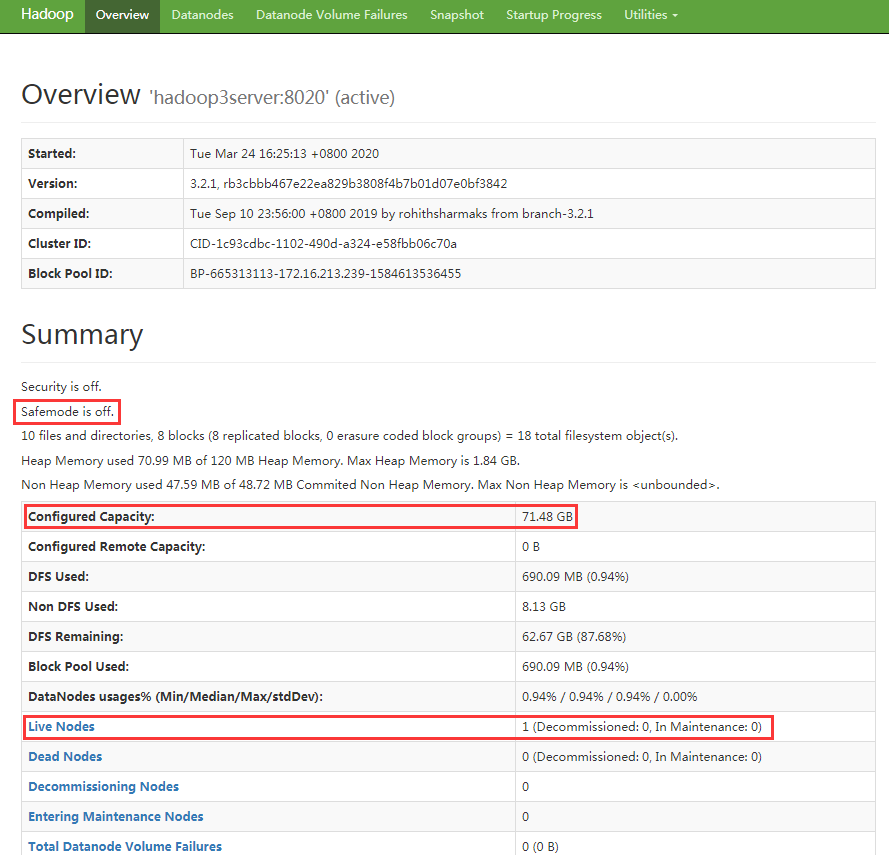Click the DFS Remaining value
The image size is (889, 855).
tap(574, 637)
